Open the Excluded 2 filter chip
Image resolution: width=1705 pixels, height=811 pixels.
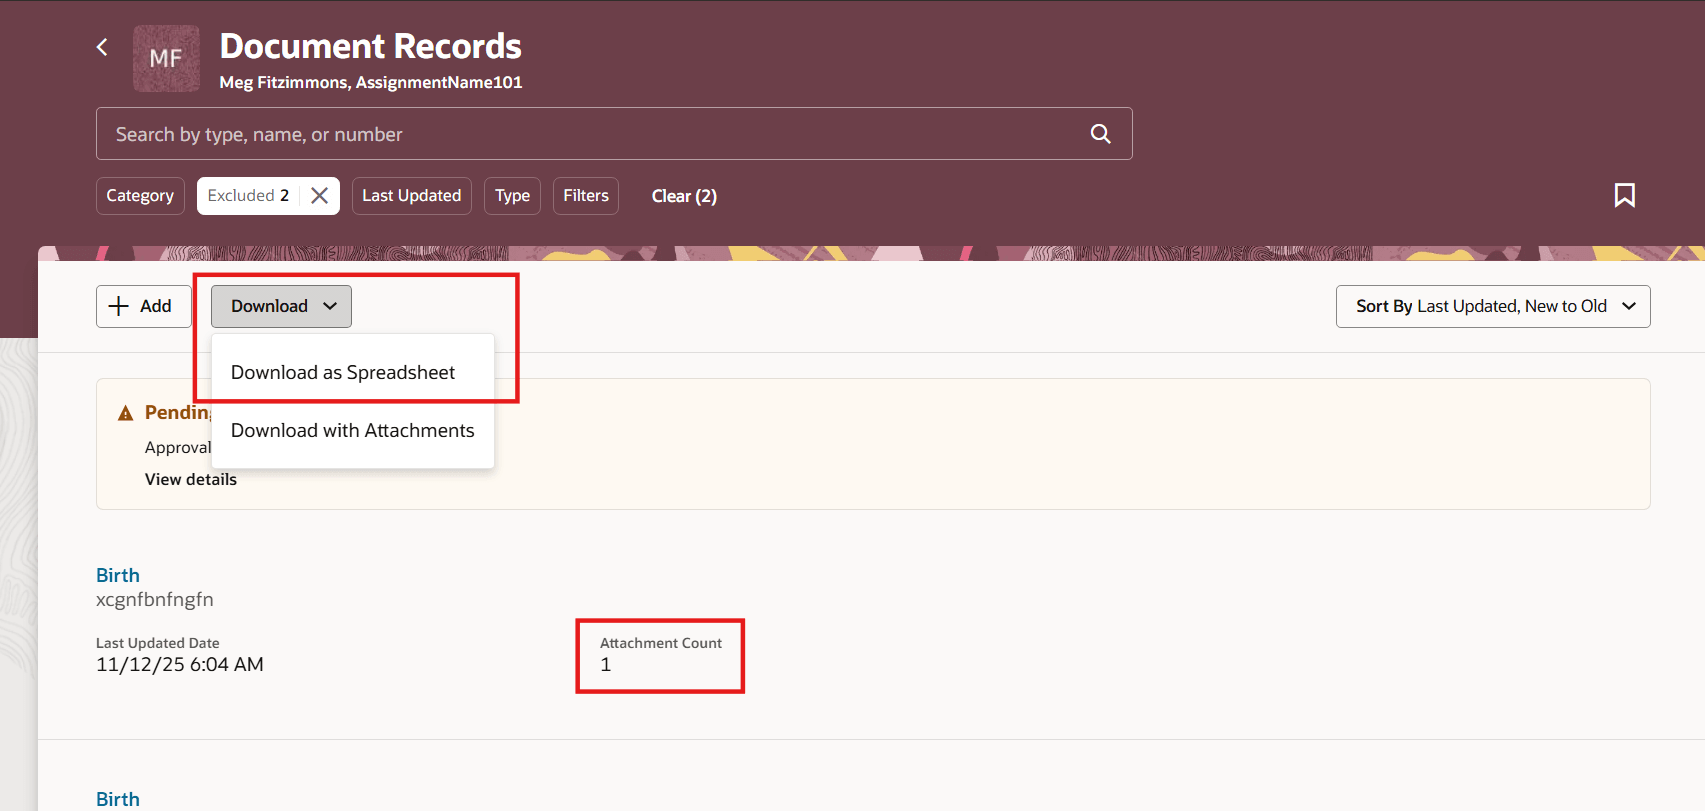(x=249, y=196)
